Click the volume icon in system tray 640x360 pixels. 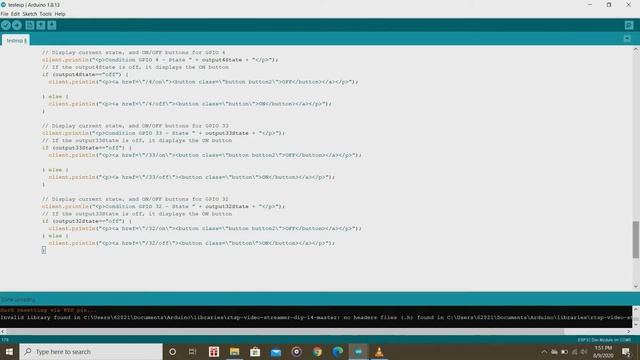(x=584, y=352)
